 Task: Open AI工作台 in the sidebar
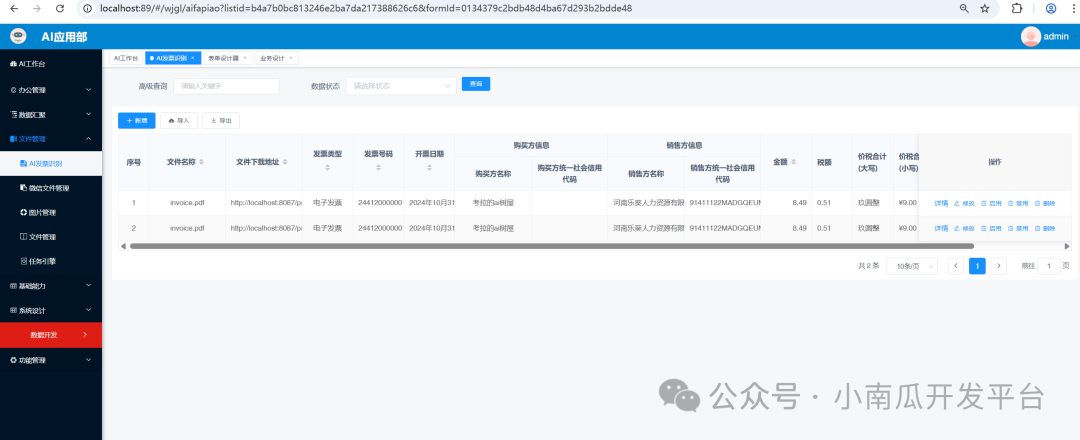pyautogui.click(x=51, y=64)
